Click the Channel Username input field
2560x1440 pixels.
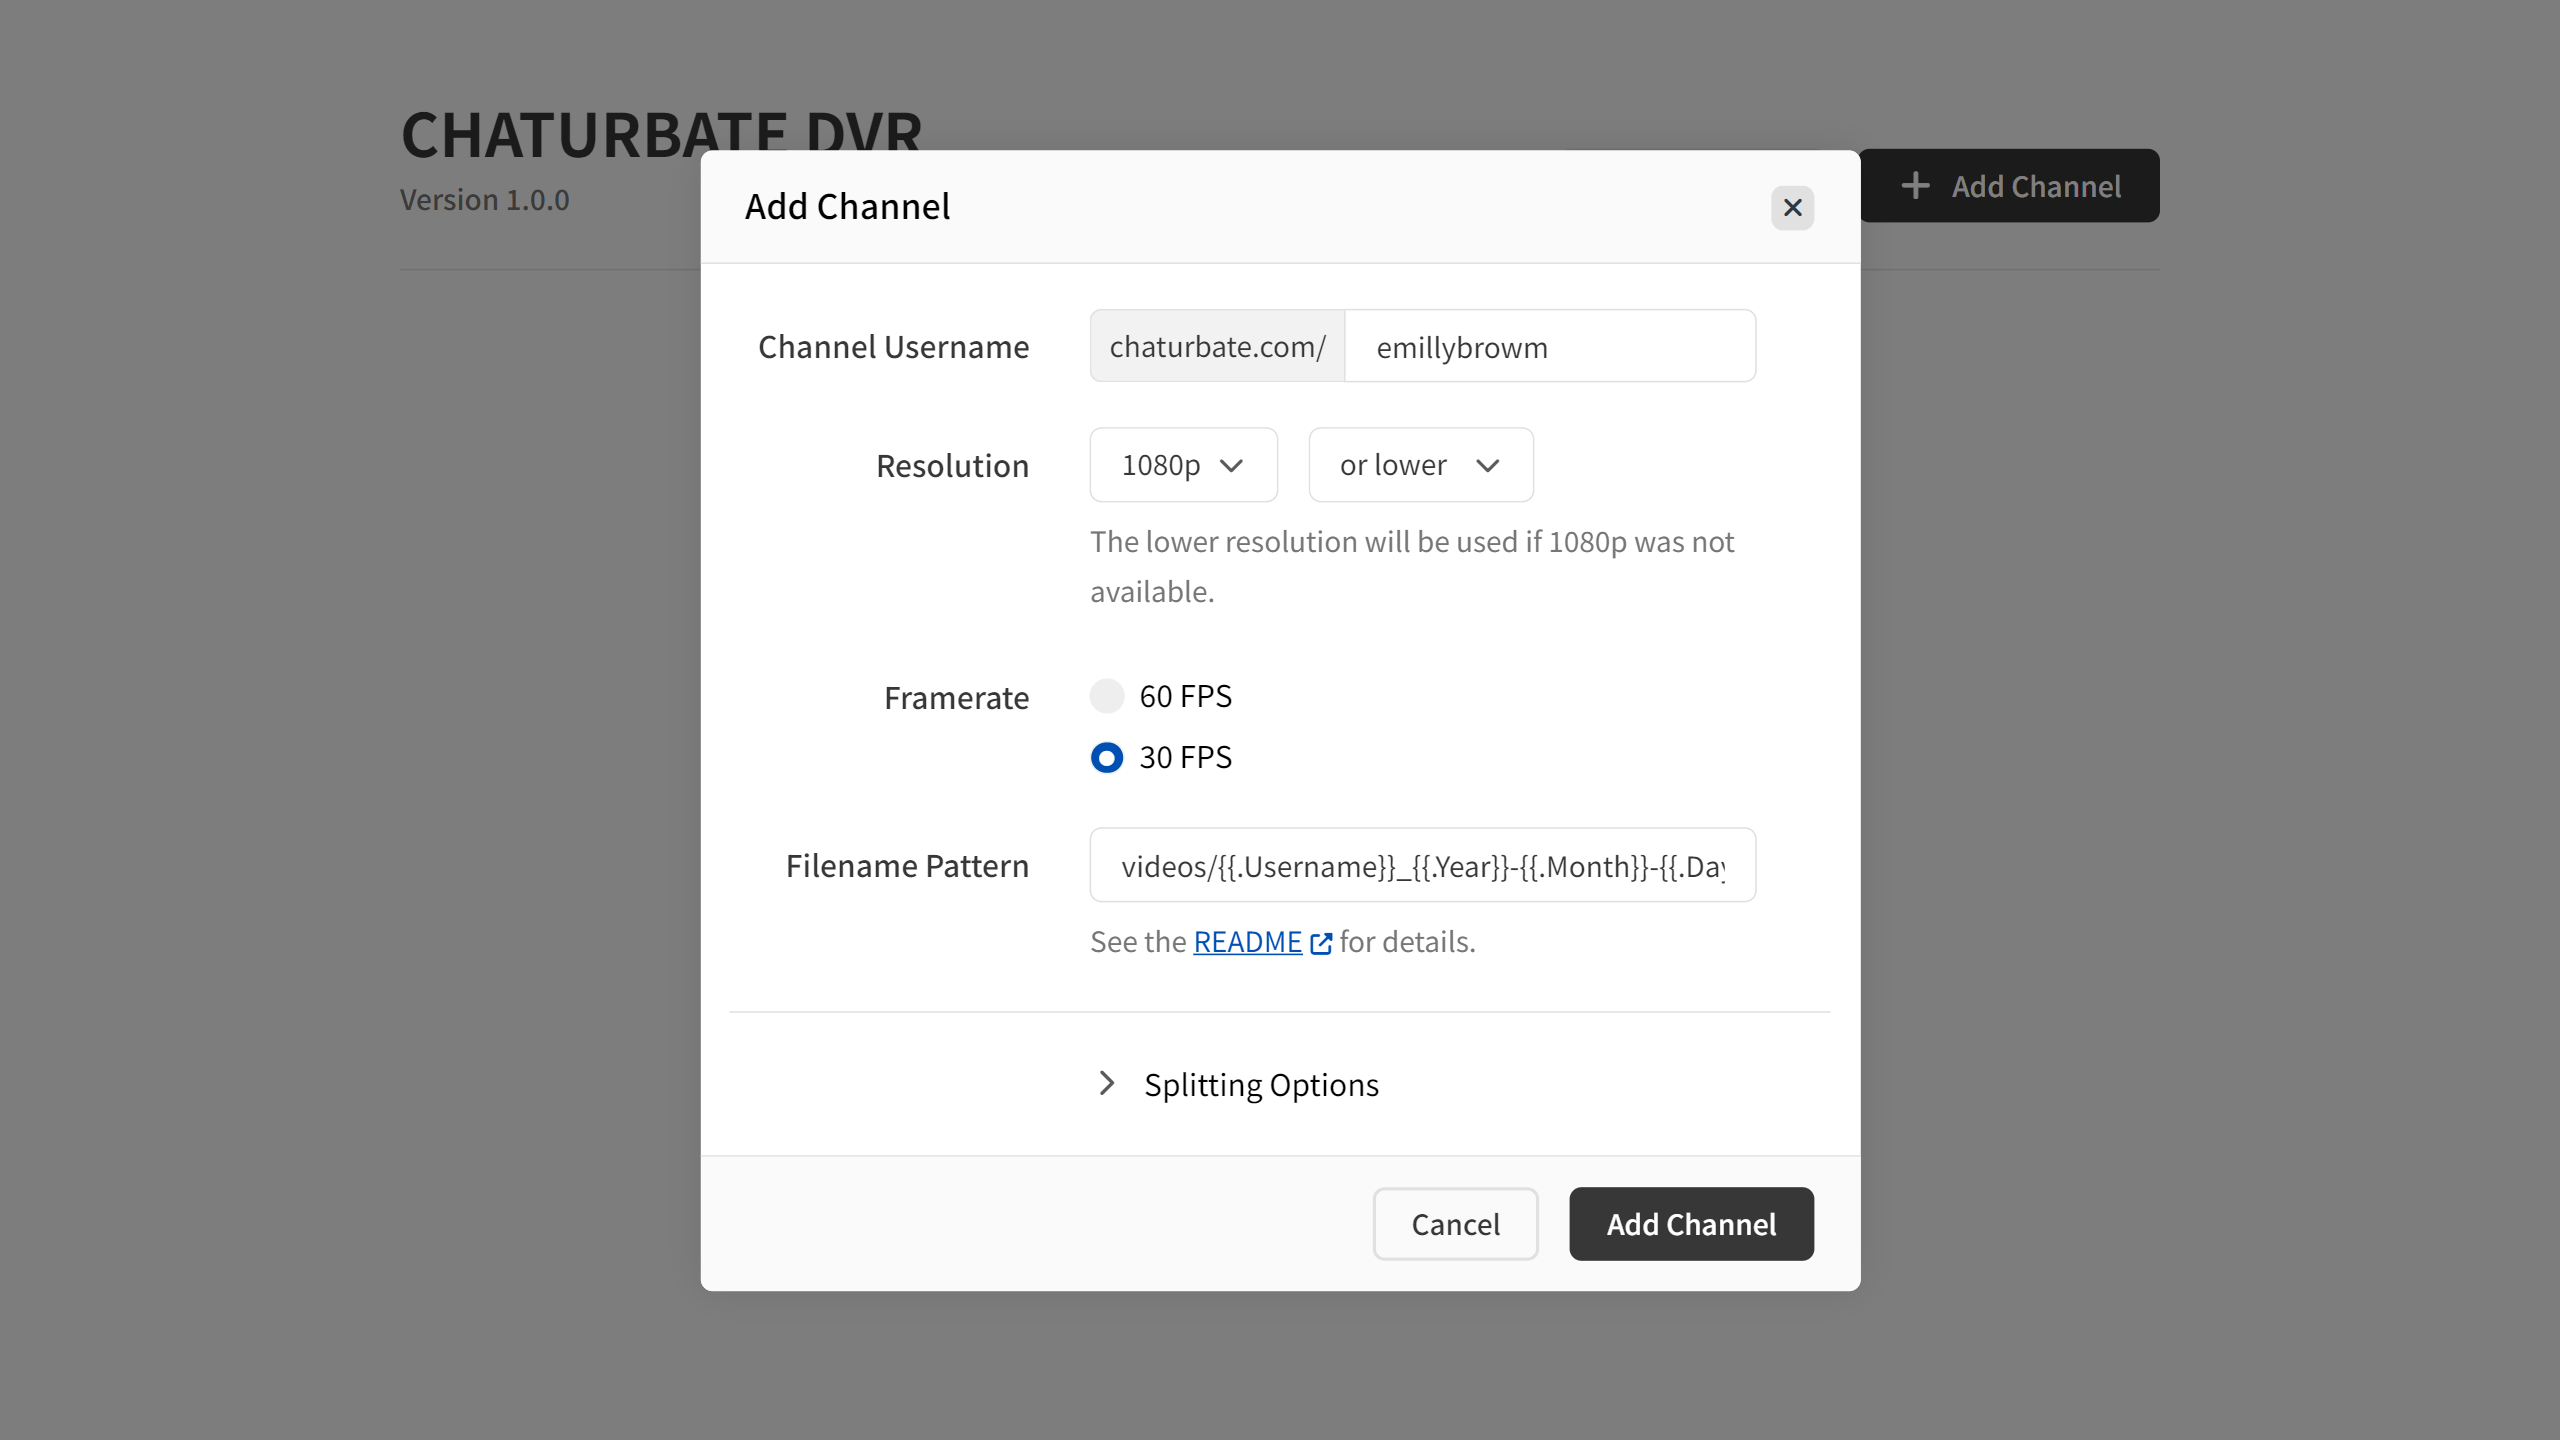point(1550,347)
